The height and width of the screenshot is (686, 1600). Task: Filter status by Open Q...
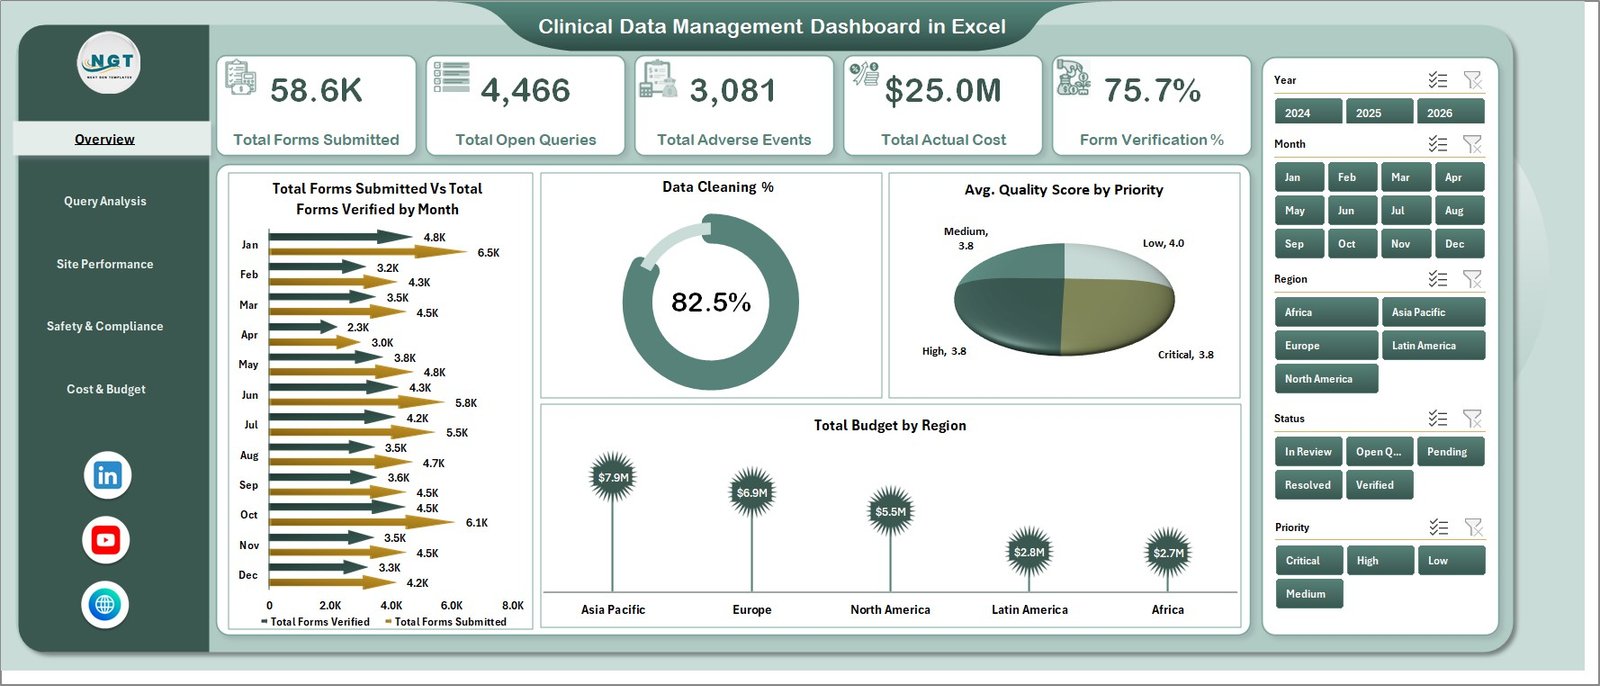pyautogui.click(x=1379, y=451)
